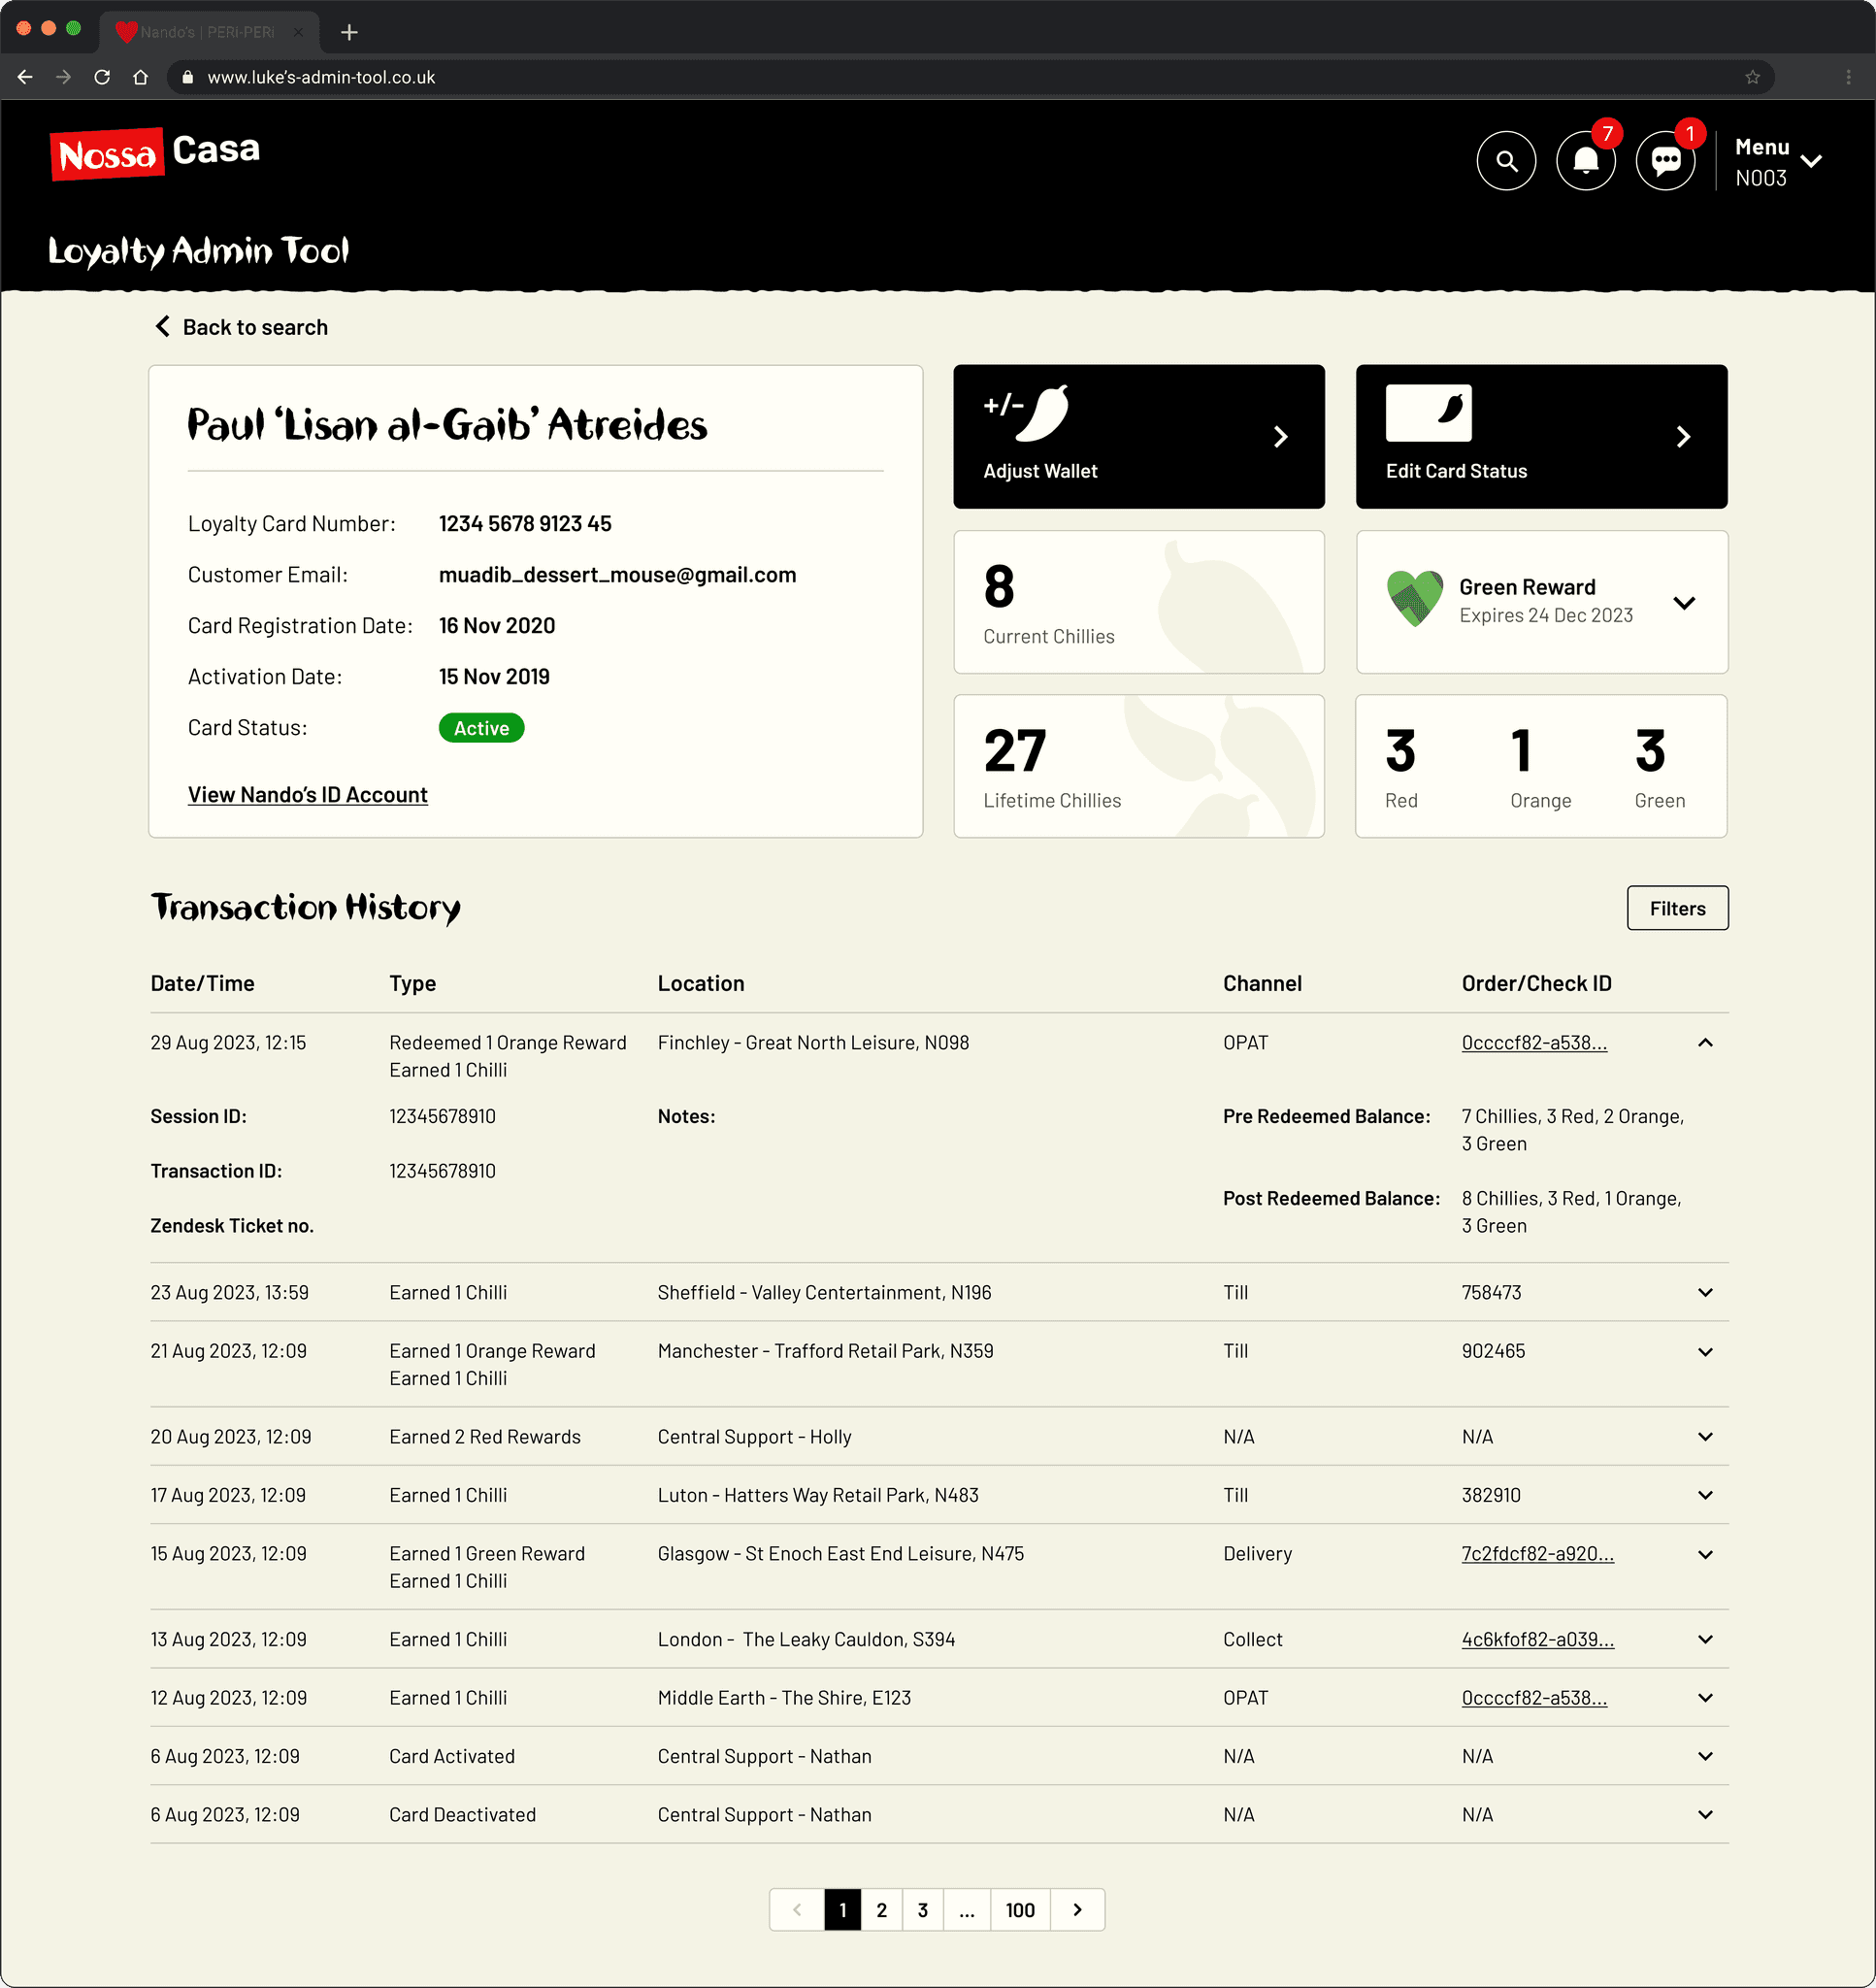Open the notifications bell icon
Viewport: 1876px width, 1988px height.
(x=1585, y=160)
